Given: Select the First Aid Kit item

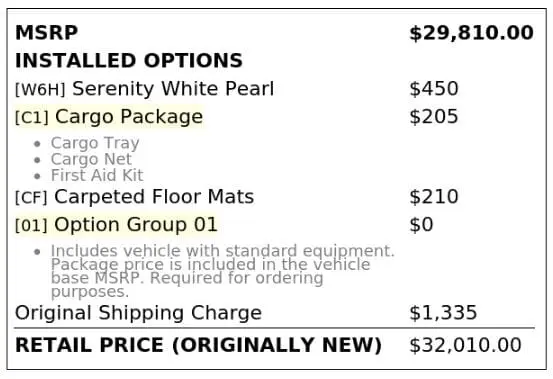Looking at the screenshot, I should 97,175.
